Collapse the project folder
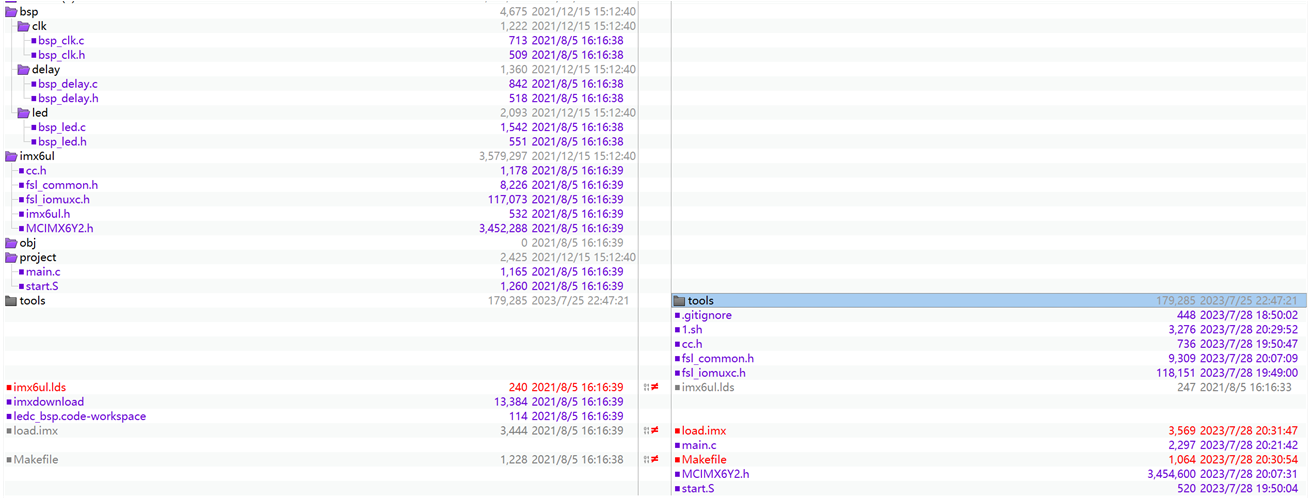This screenshot has height=499, width=1312. pos(11,258)
